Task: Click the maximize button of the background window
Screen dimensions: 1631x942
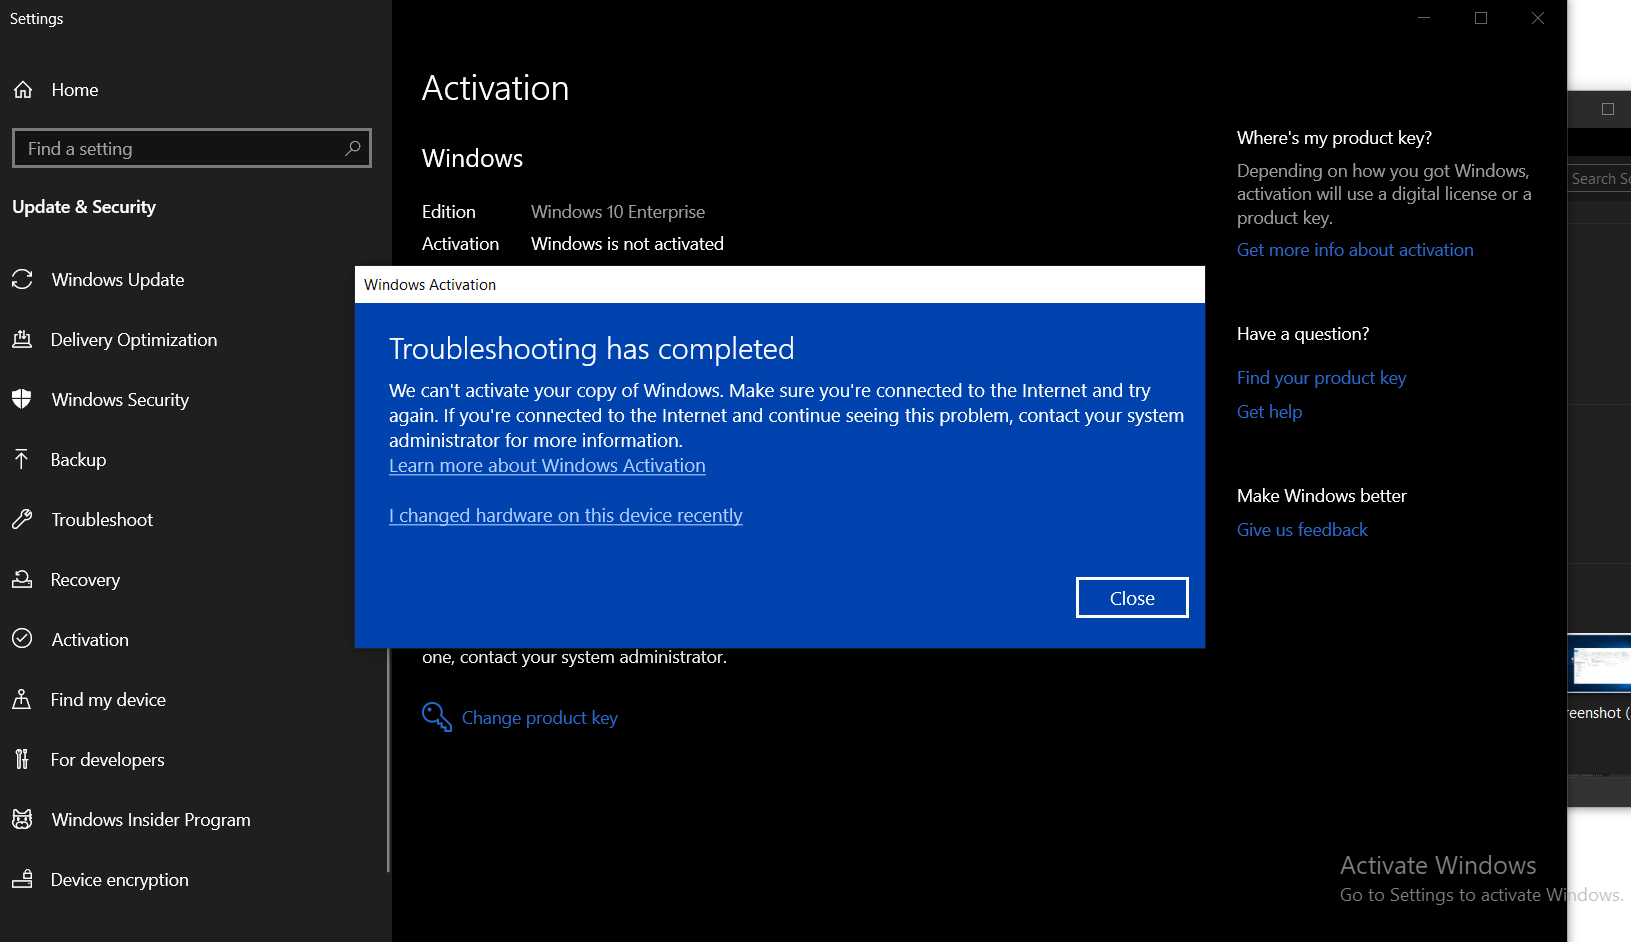Action: [x=1608, y=109]
